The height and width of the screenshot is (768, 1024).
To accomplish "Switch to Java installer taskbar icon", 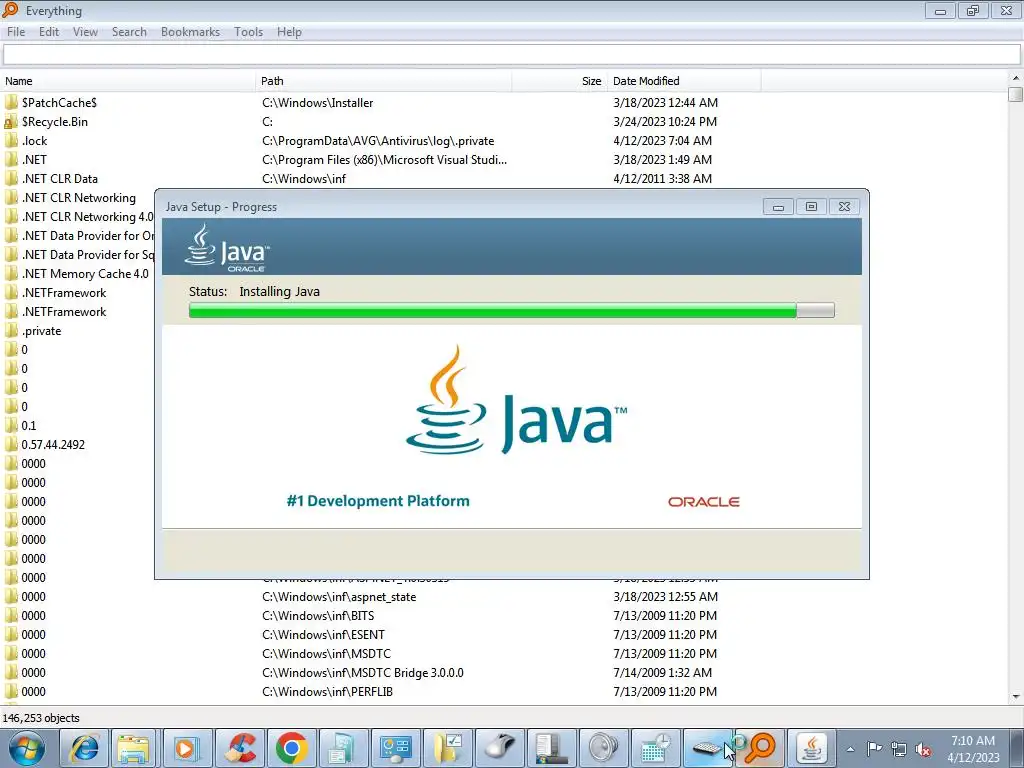I will tap(811, 748).
